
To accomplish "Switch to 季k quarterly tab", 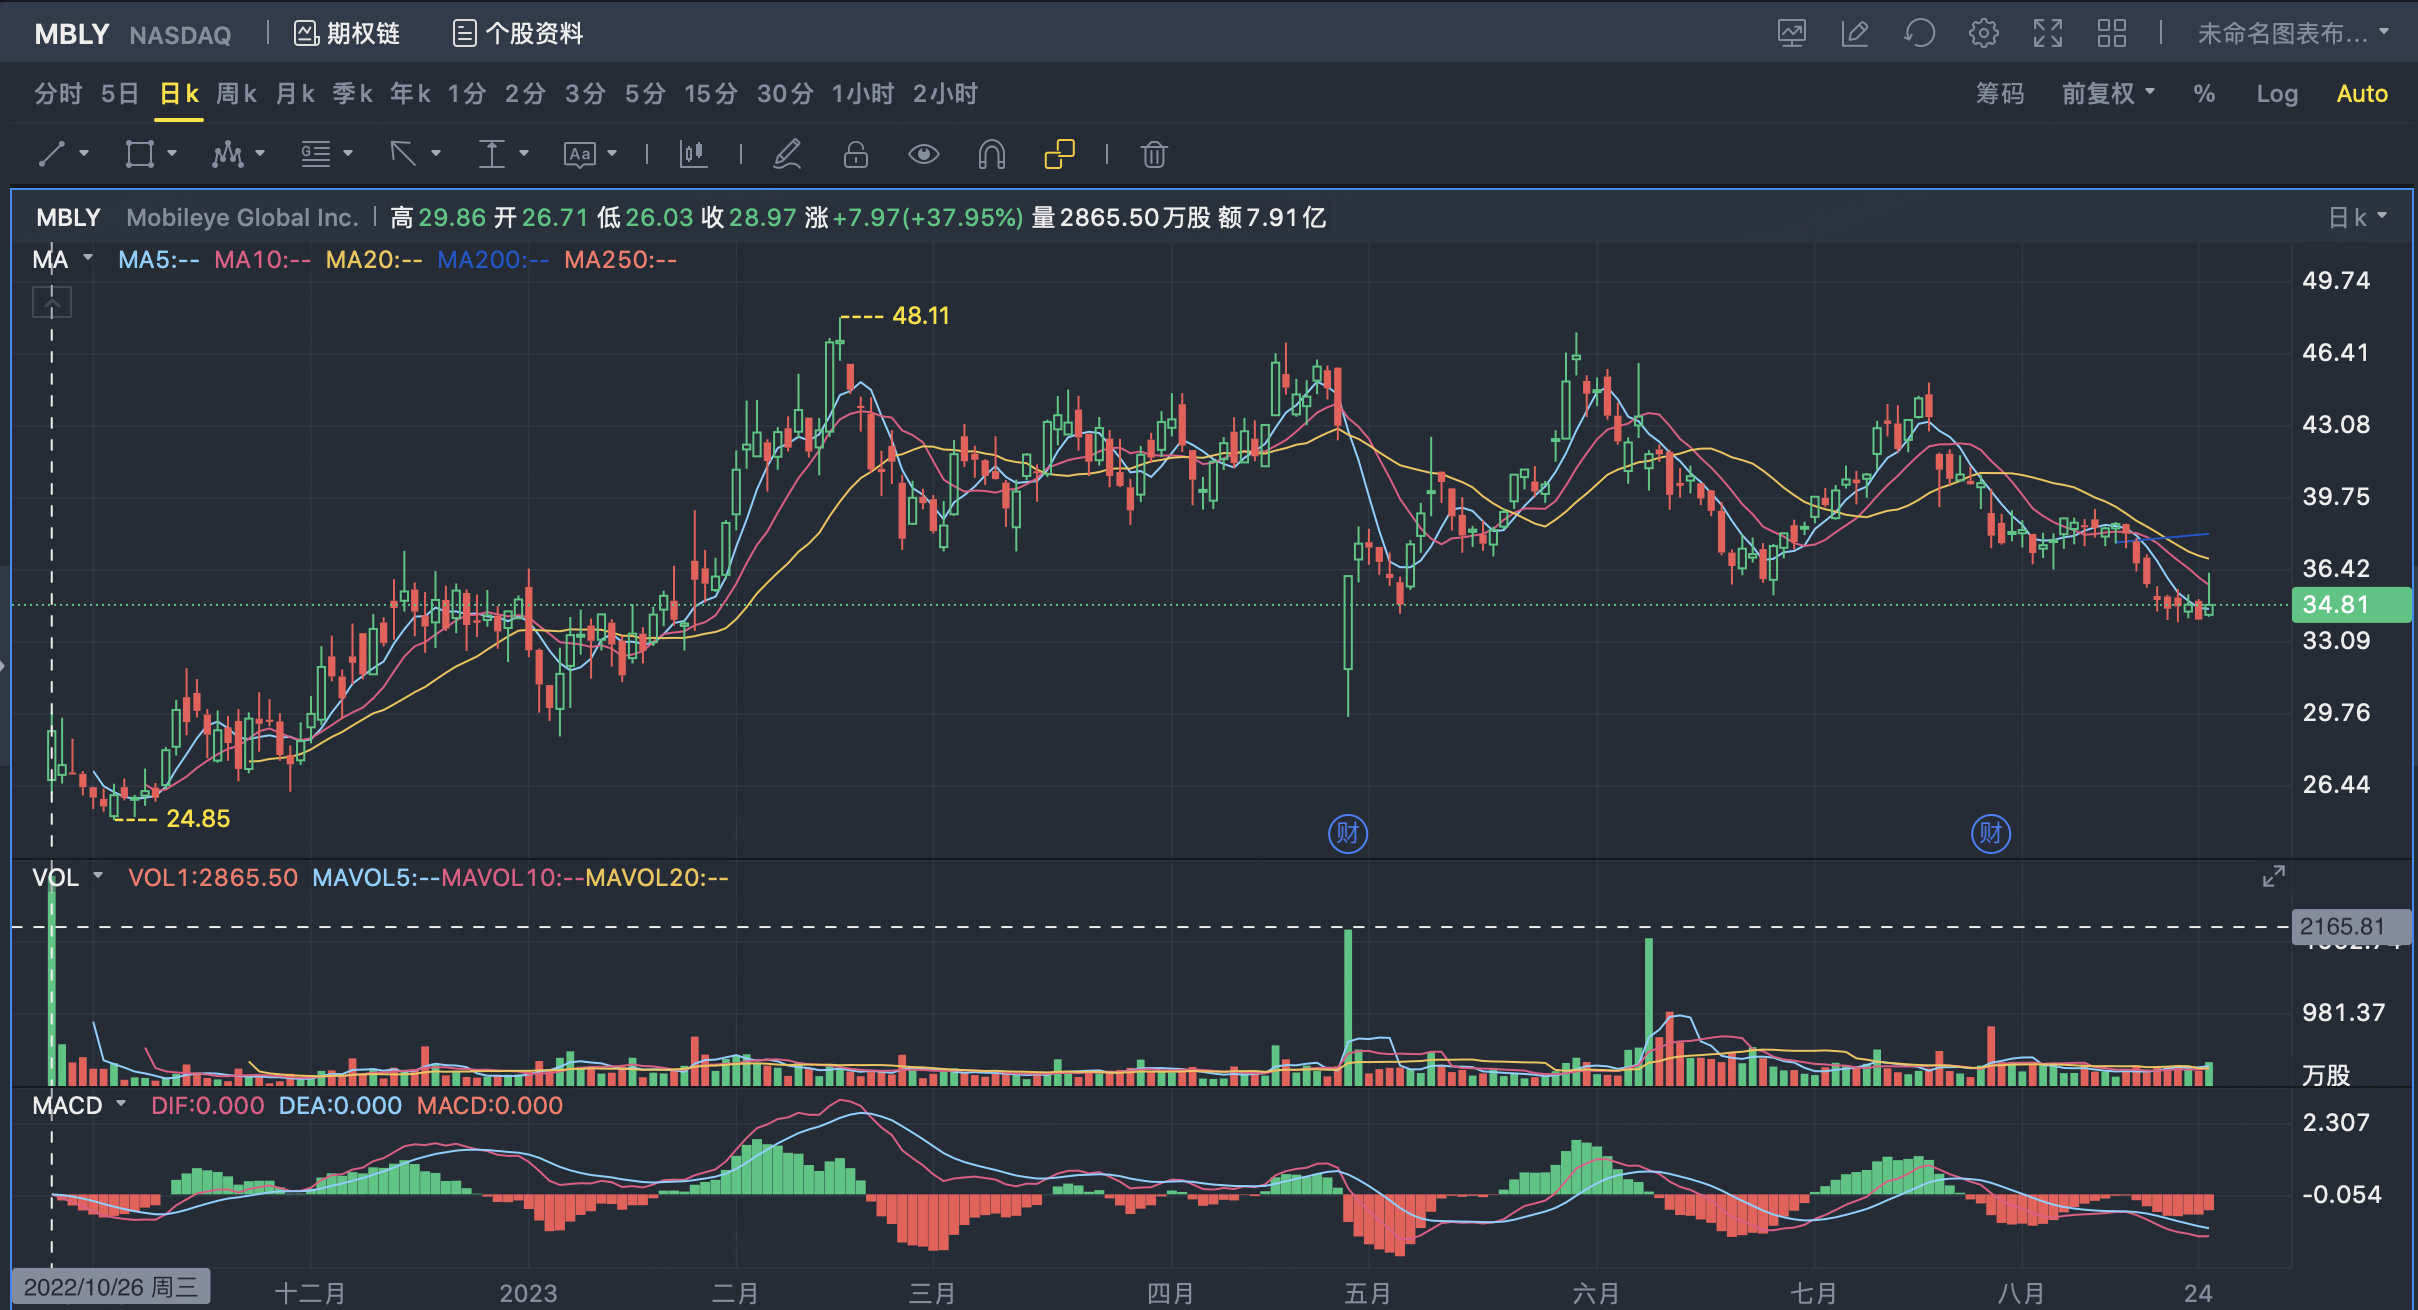I will point(353,94).
